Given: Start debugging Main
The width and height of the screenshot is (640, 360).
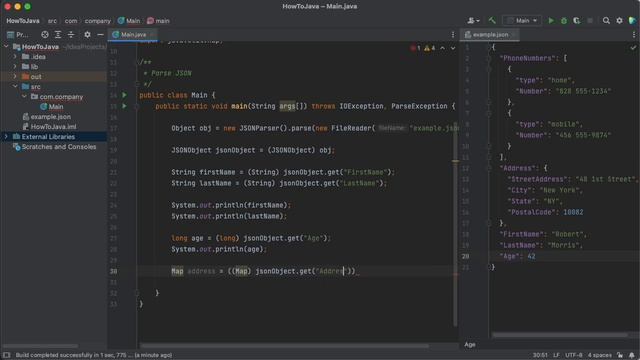Looking at the screenshot, I should click(564, 20).
